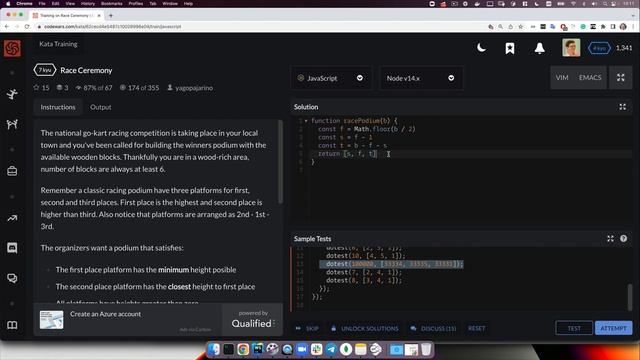Open the Kumite sparring sidebar icon
The image size is (640, 360).
click(x=12, y=124)
